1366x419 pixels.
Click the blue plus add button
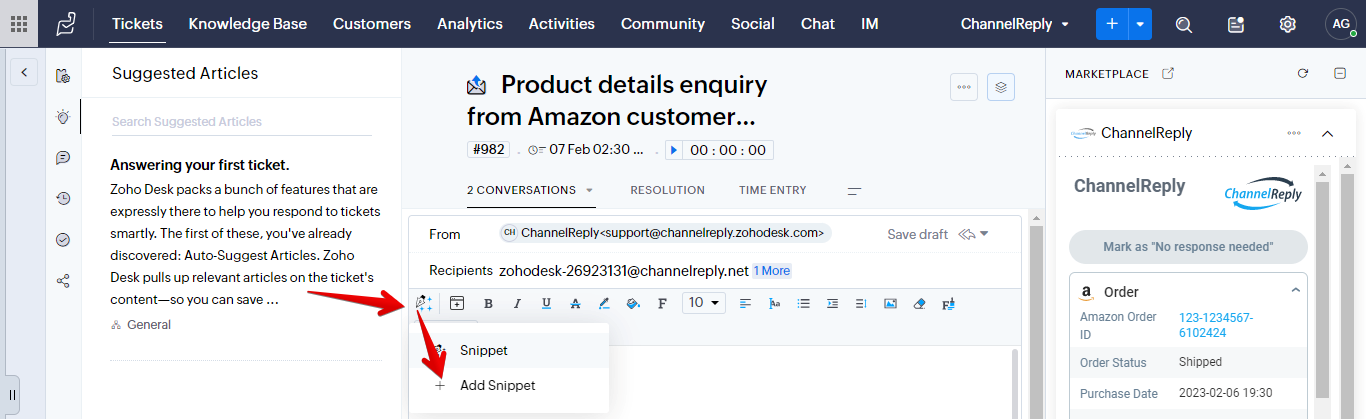1112,24
